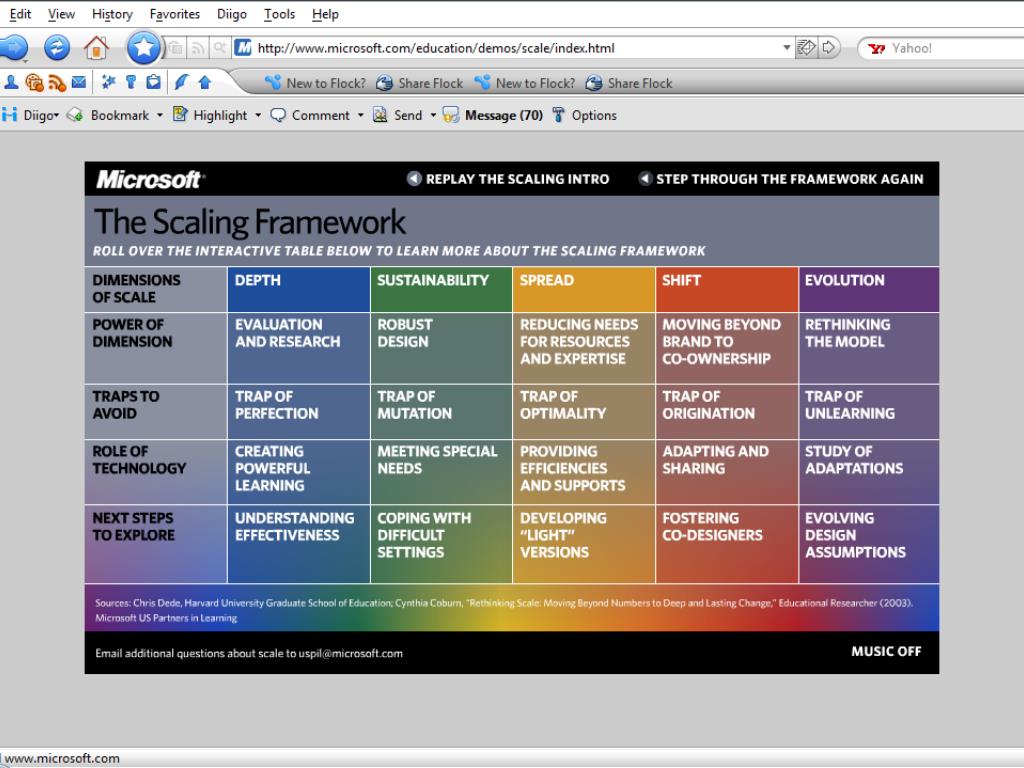Open the View menu
The height and width of the screenshot is (768, 1024).
61,14
